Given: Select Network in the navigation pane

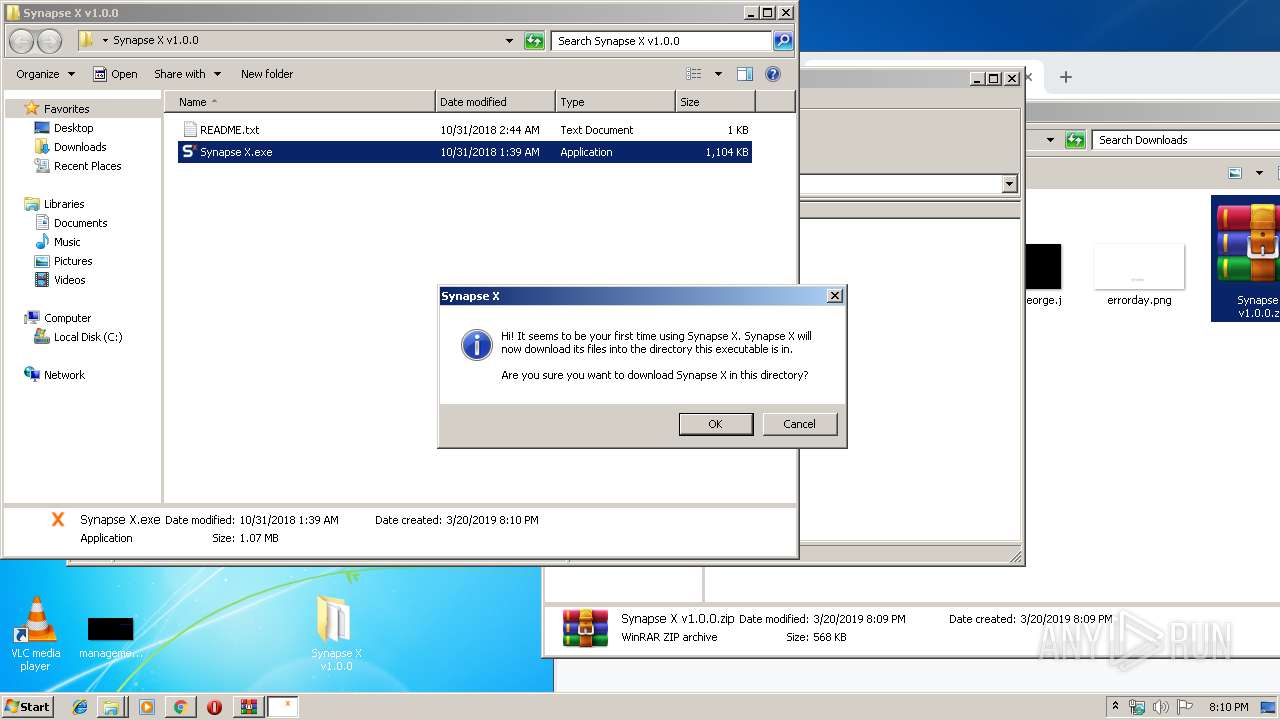Looking at the screenshot, I should pyautogui.click(x=64, y=375).
